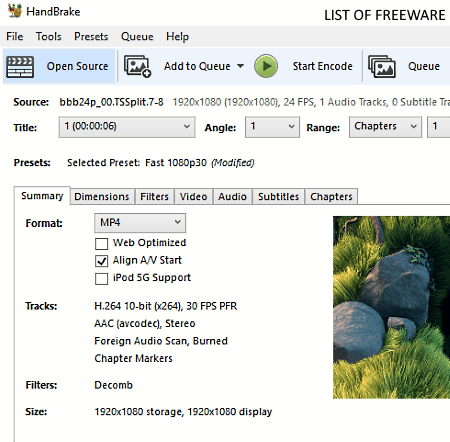The height and width of the screenshot is (442, 450).
Task: Switch to the Dimensions tab
Action: pyautogui.click(x=102, y=197)
